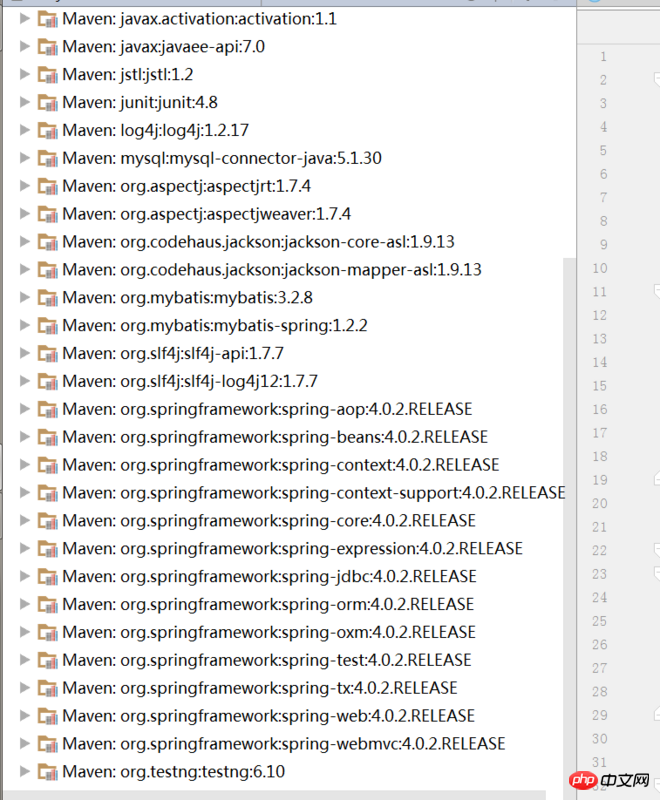This screenshot has height=800, width=660.
Task: Expand the aspectjweaver:1.7.4 library node
Action: 24,214
